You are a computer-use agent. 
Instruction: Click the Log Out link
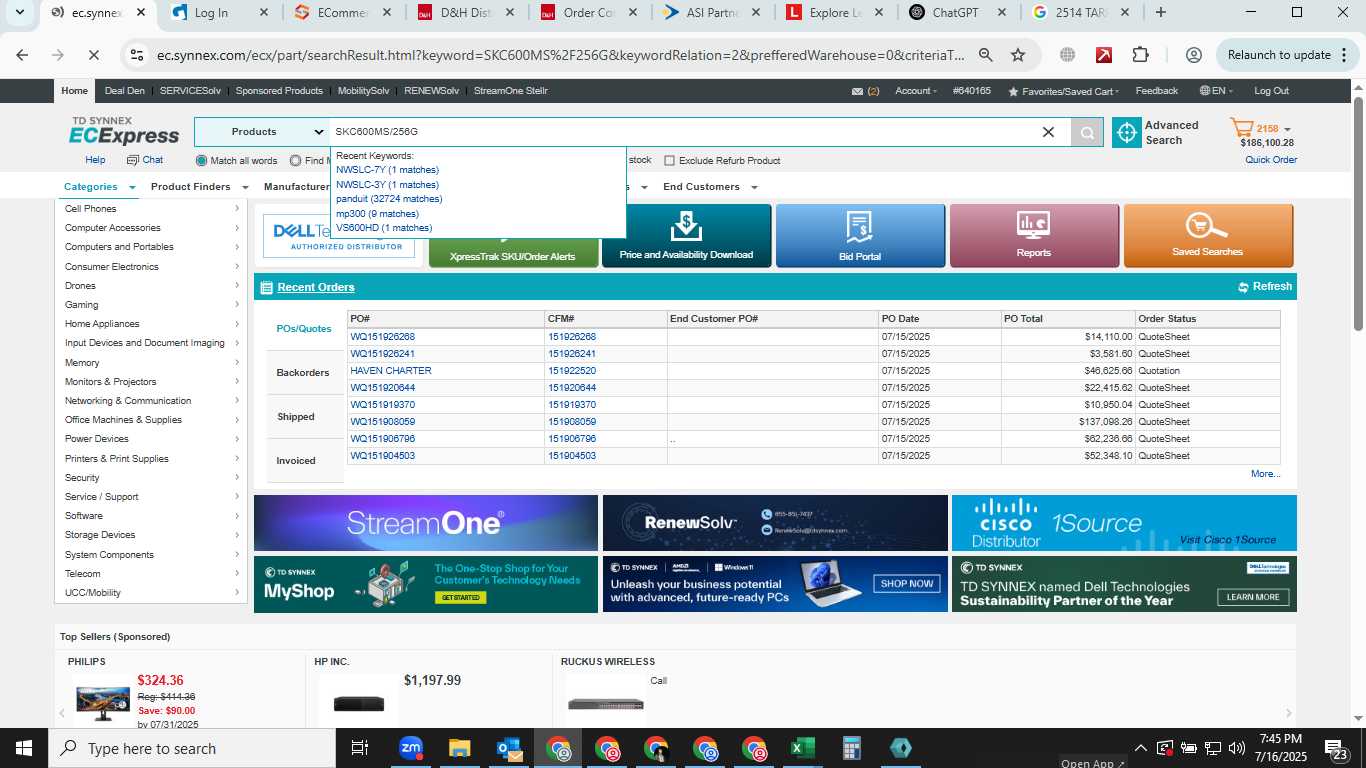[1271, 91]
